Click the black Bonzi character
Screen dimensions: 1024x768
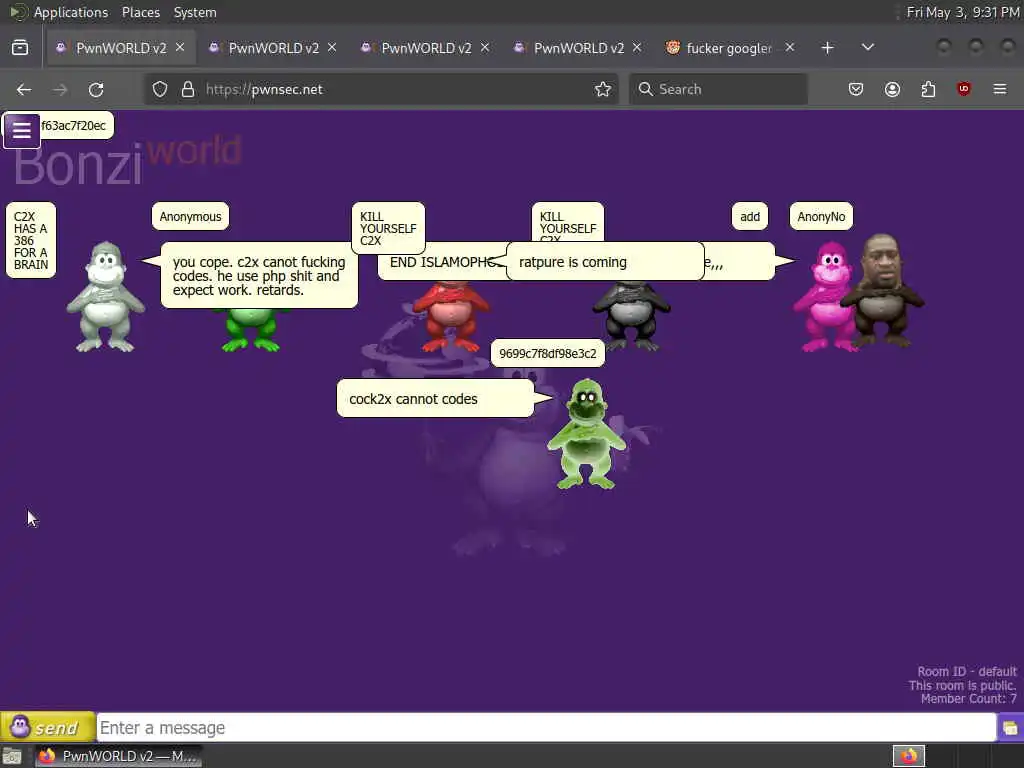pos(631,317)
